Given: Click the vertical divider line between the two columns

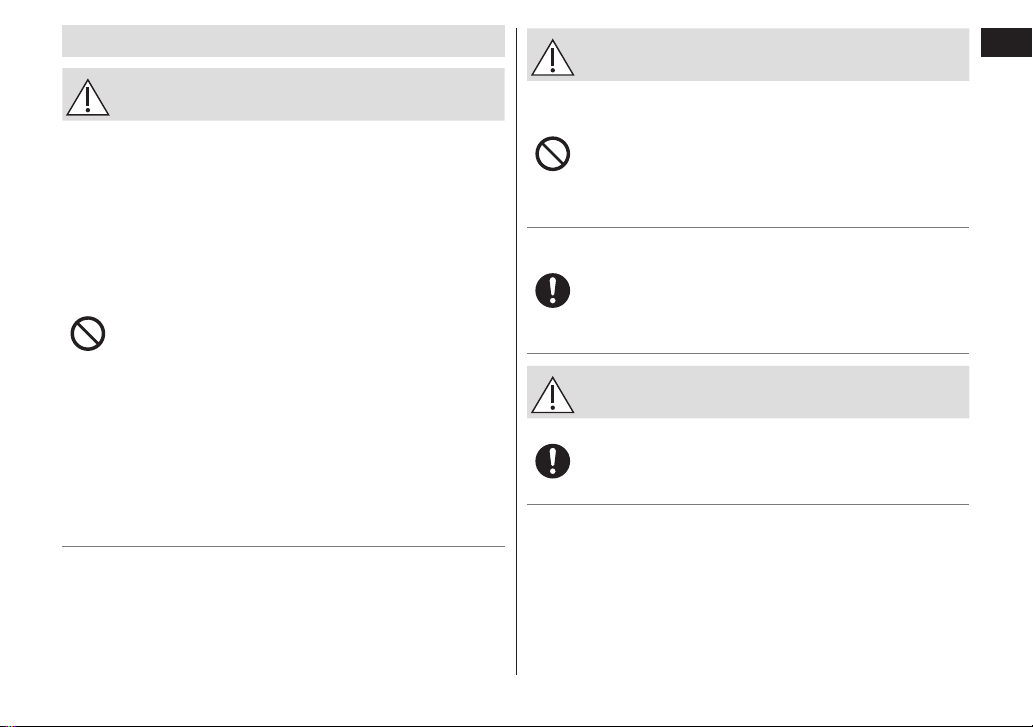Looking at the screenshot, I should click(x=516, y=351).
